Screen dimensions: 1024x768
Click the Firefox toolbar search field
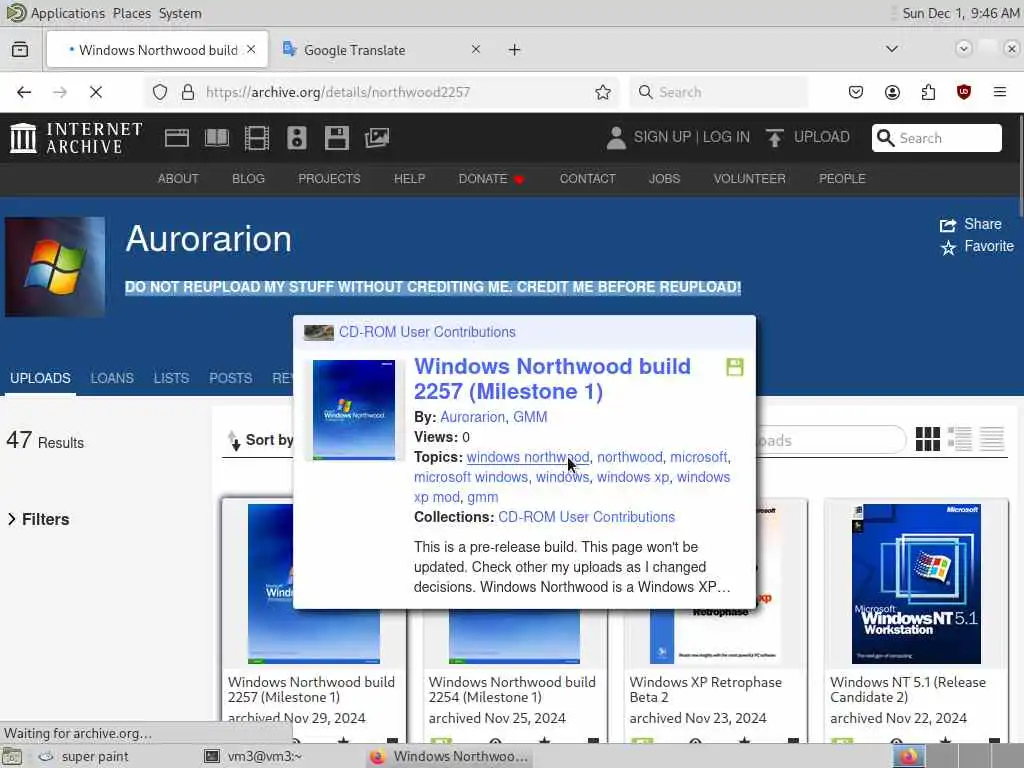click(x=718, y=92)
